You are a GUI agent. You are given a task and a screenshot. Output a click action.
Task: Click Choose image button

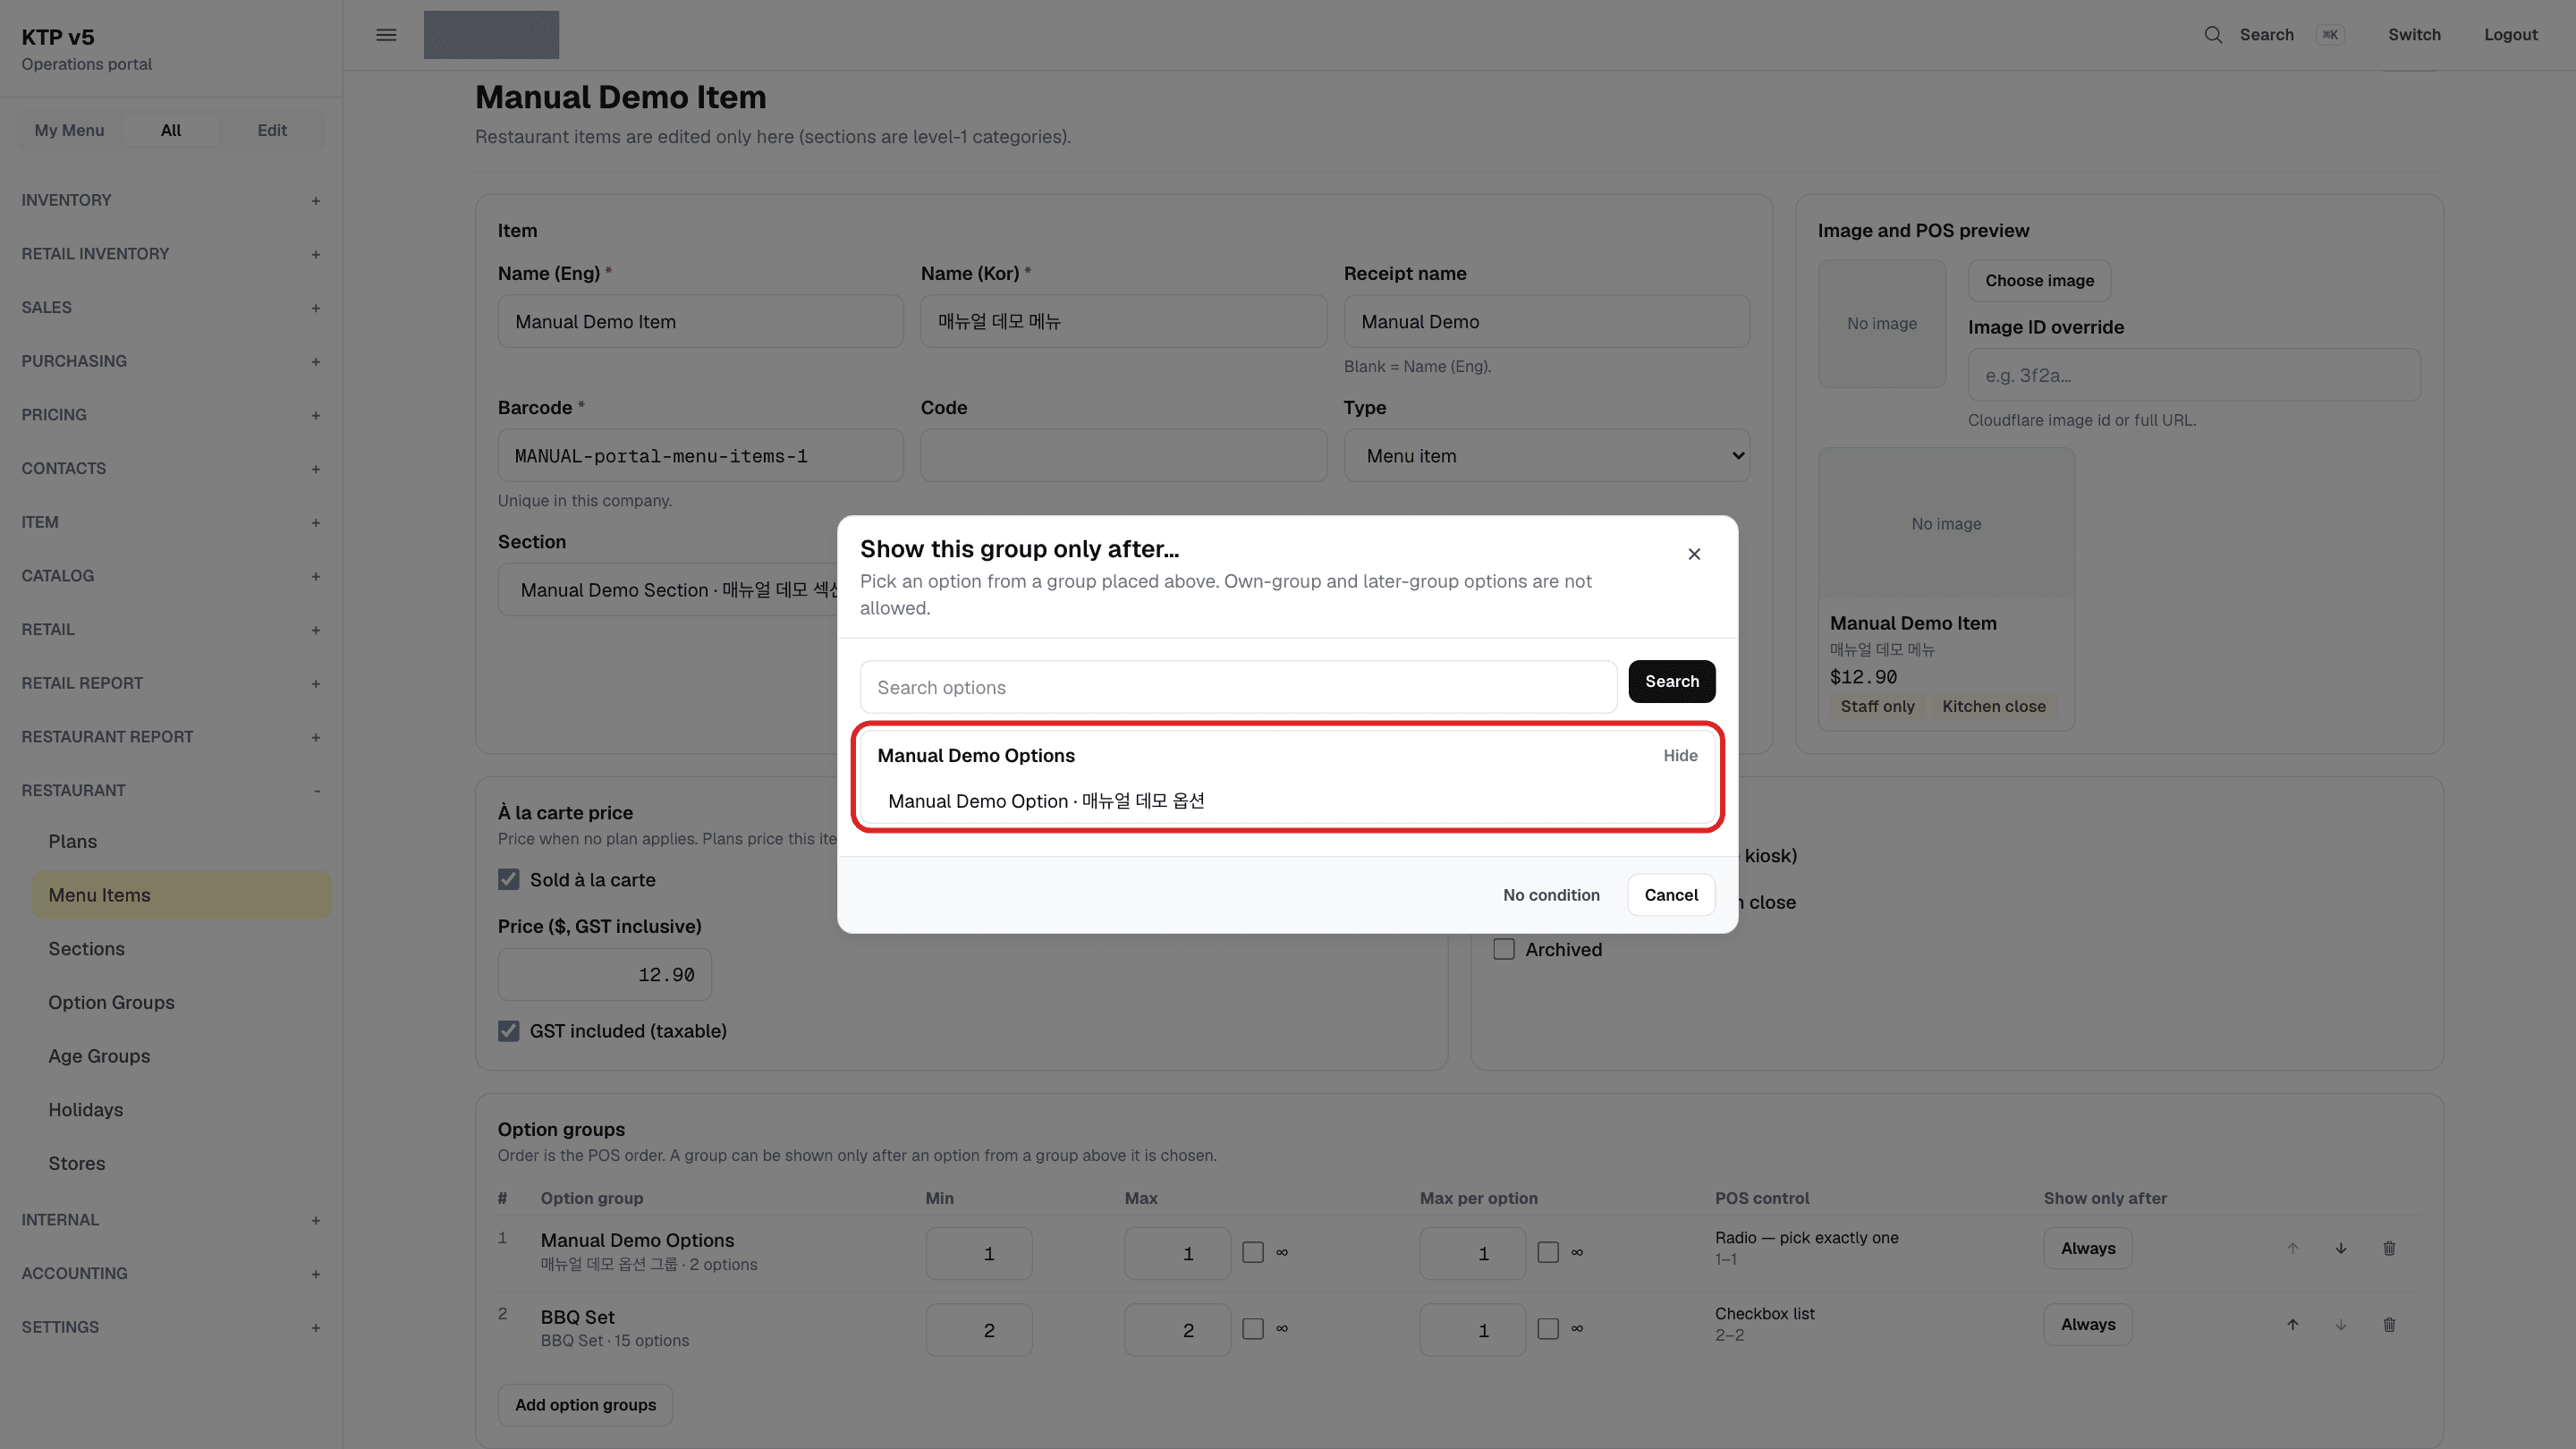(x=2039, y=281)
